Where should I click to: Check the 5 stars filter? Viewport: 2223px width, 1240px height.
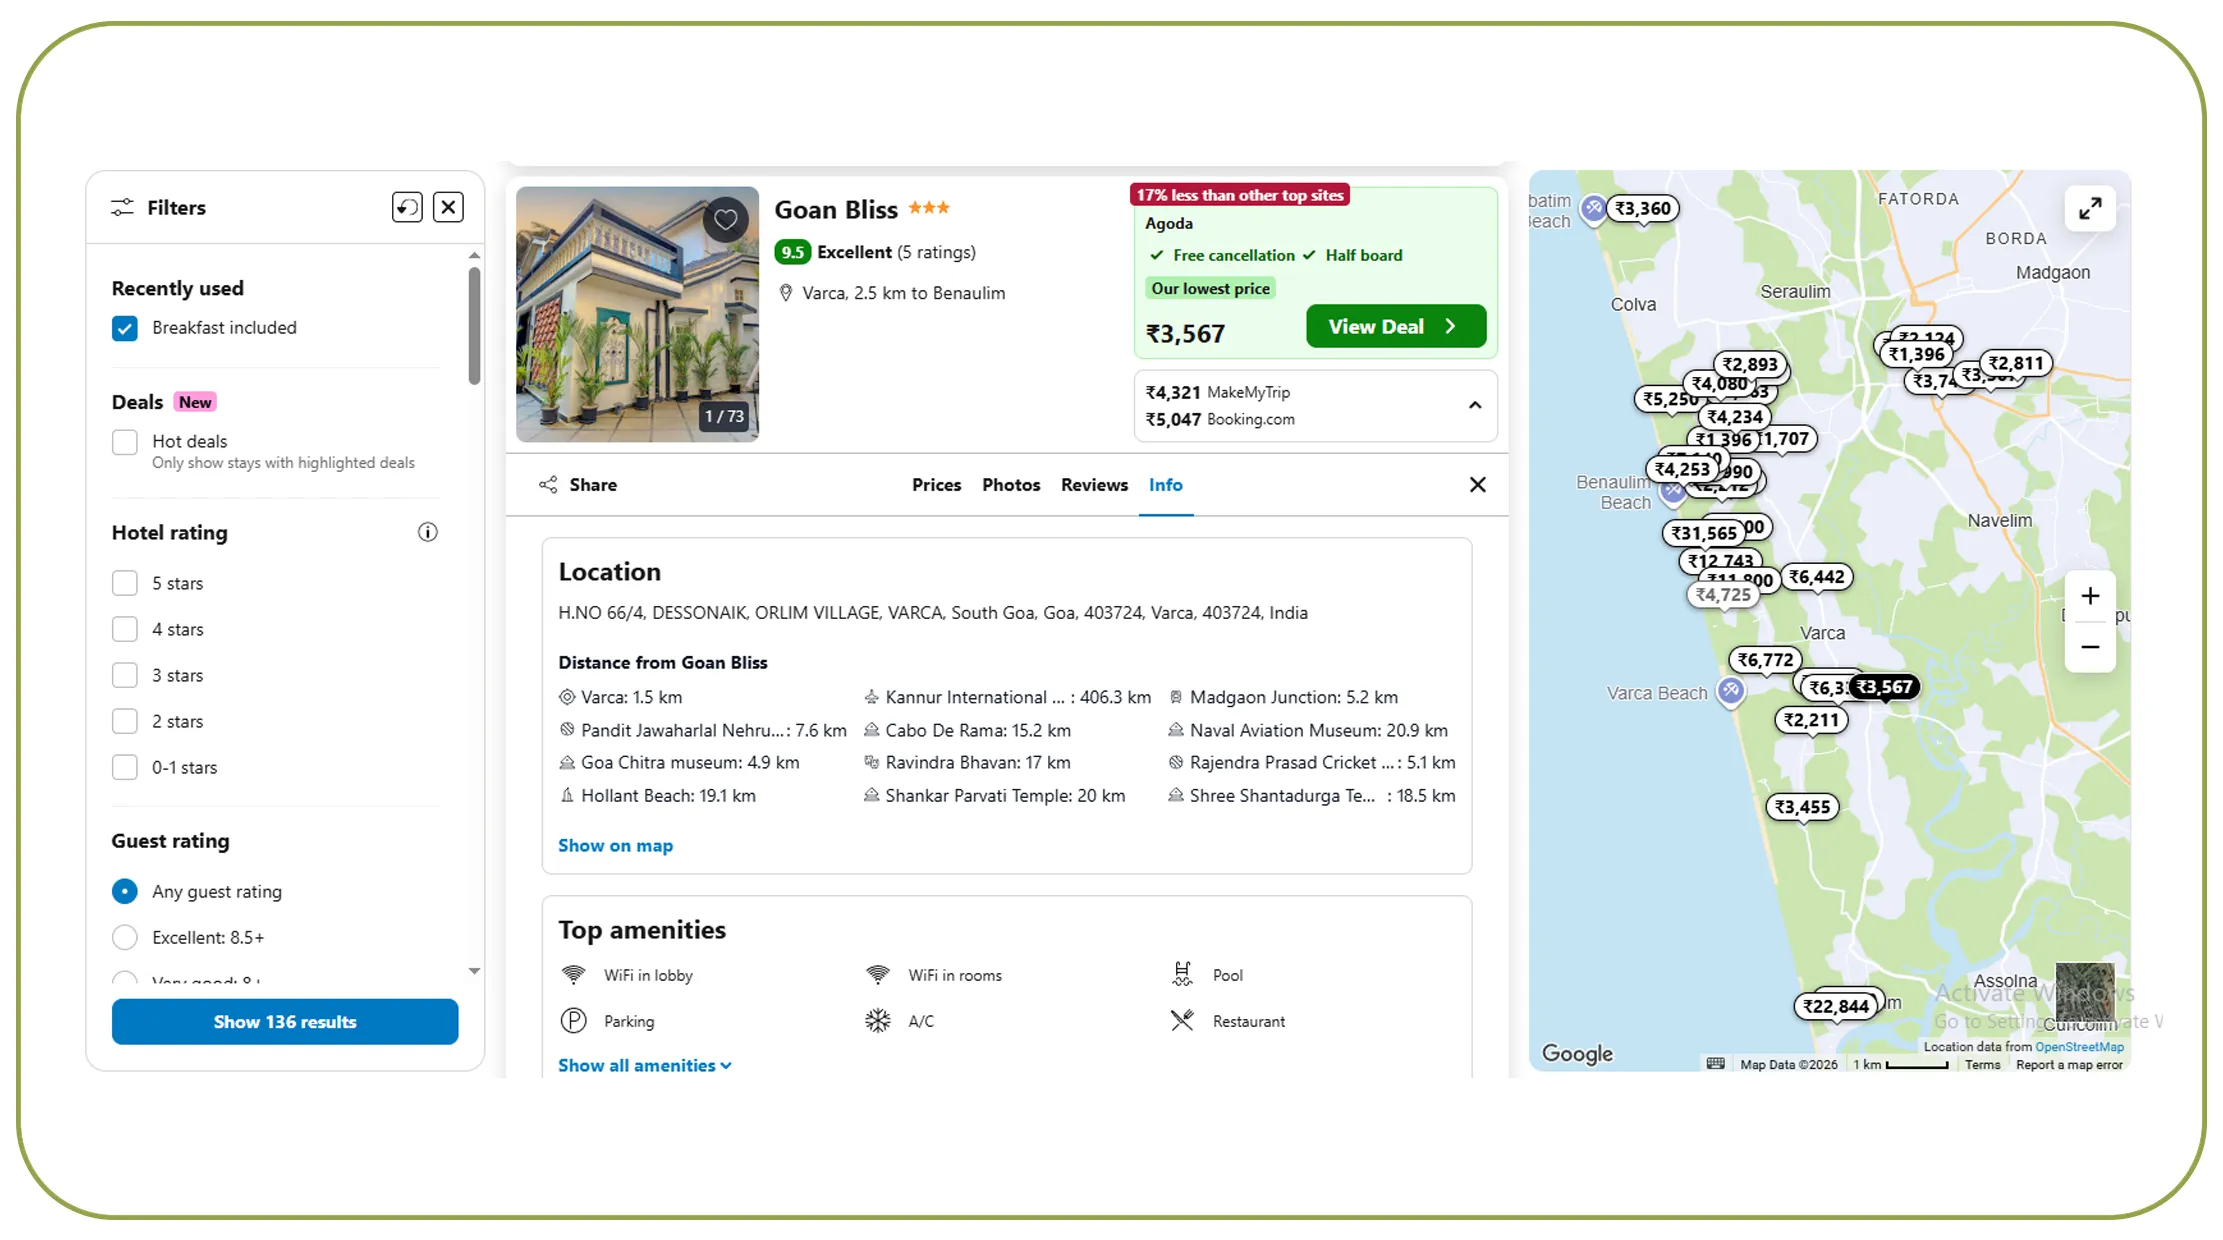(x=125, y=583)
